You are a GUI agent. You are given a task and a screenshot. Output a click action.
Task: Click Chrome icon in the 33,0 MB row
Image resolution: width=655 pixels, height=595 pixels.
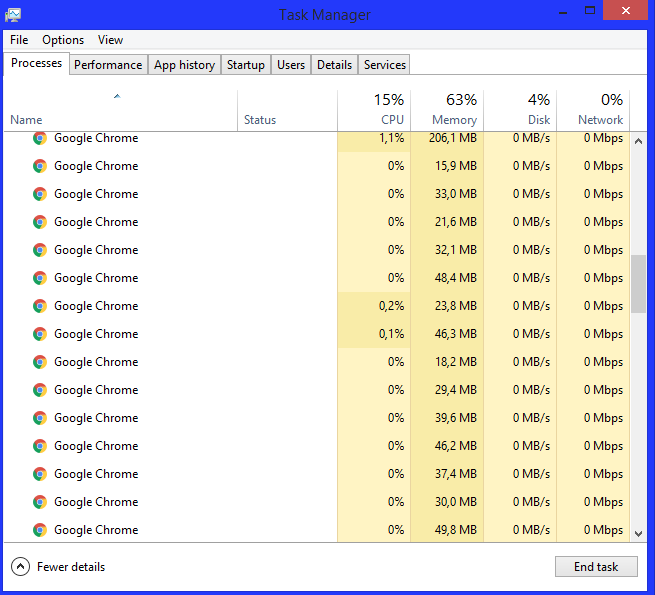(x=40, y=194)
